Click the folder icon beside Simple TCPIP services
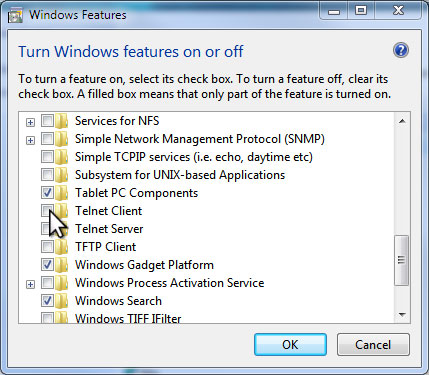 (61, 157)
